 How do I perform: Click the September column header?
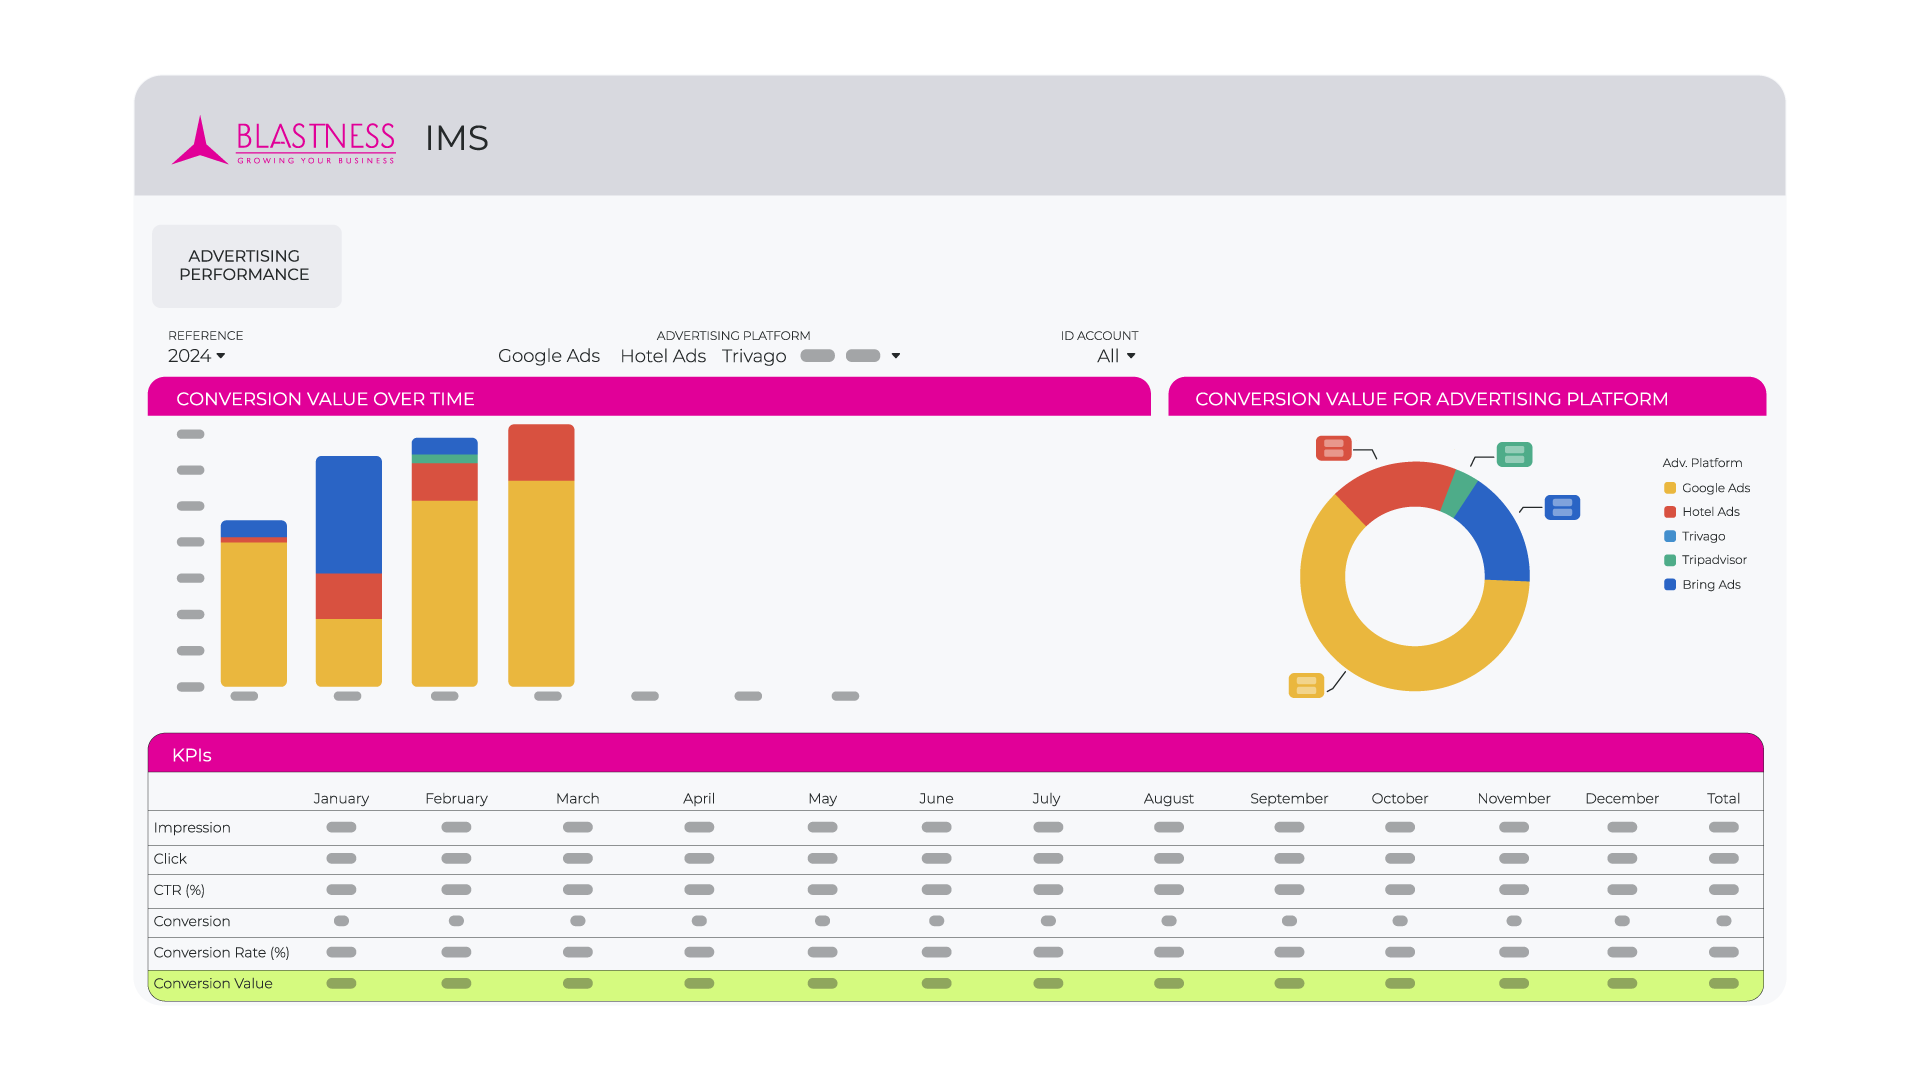[1289, 798]
